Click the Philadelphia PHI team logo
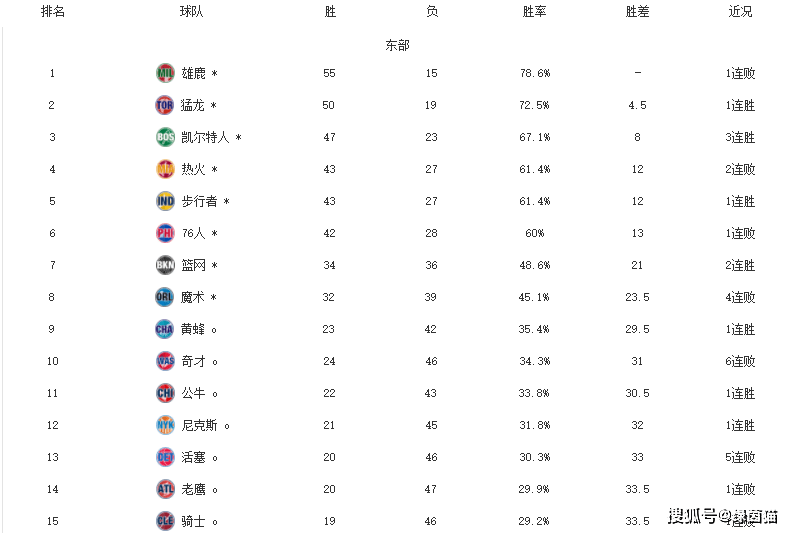Viewport: 792px width, 533px height. (x=165, y=233)
